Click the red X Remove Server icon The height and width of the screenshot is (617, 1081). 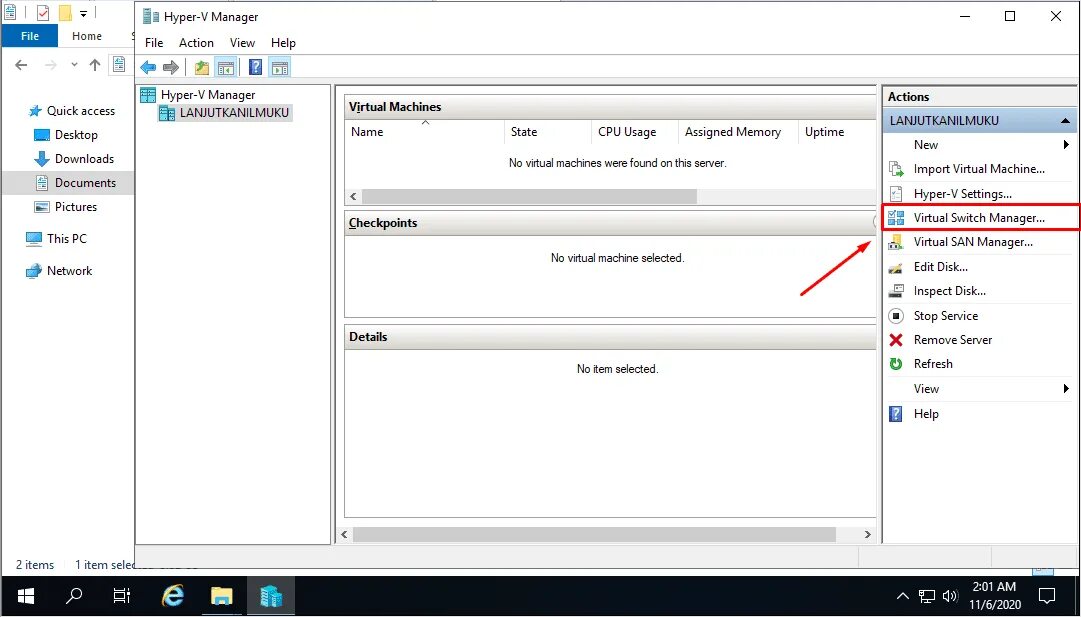pos(896,340)
